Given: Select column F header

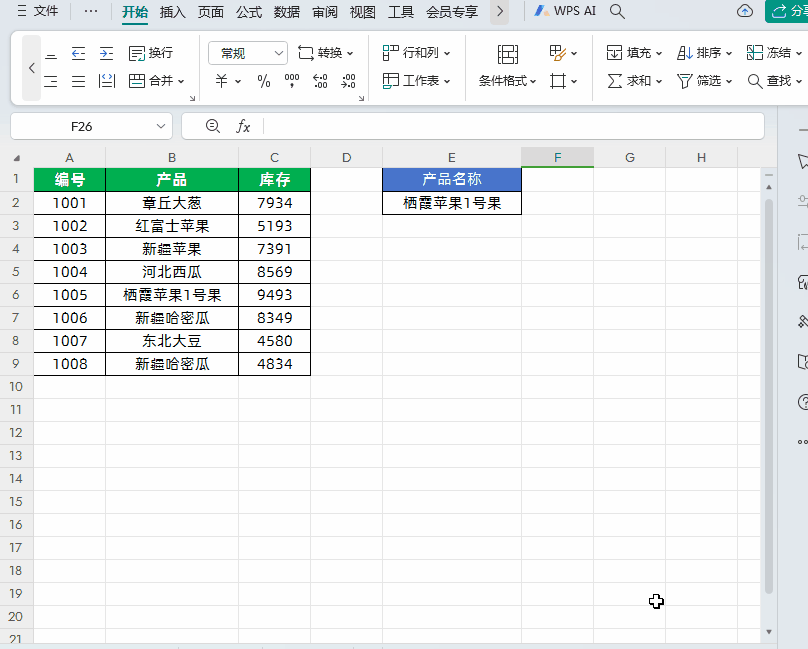Looking at the screenshot, I should (x=558, y=158).
